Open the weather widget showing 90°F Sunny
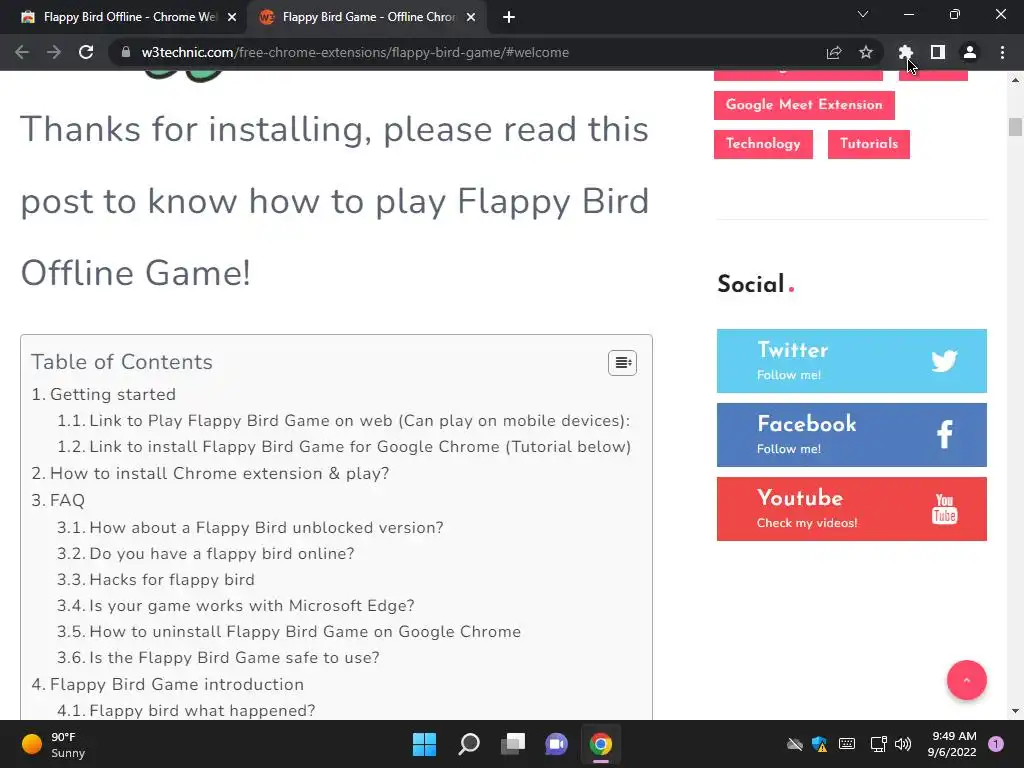This screenshot has width=1024, height=768. point(54,744)
